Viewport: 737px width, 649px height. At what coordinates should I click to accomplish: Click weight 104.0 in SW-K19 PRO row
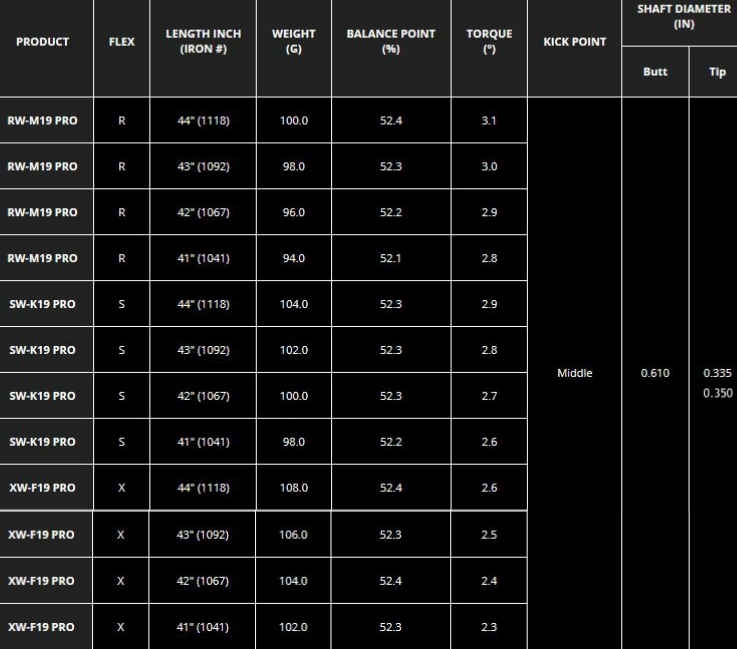pos(294,304)
